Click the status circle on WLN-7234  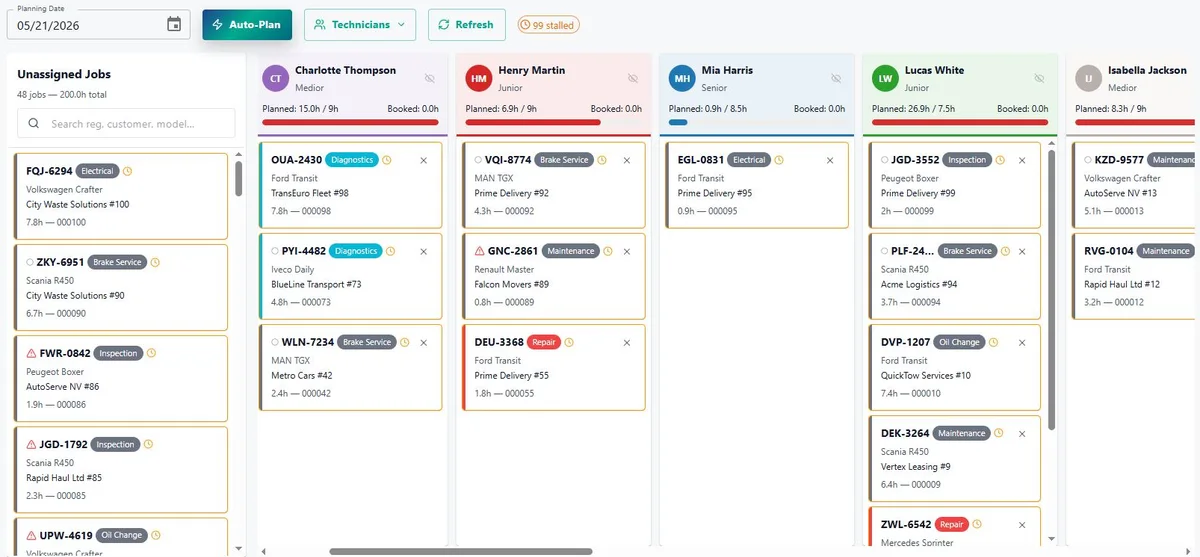275,342
